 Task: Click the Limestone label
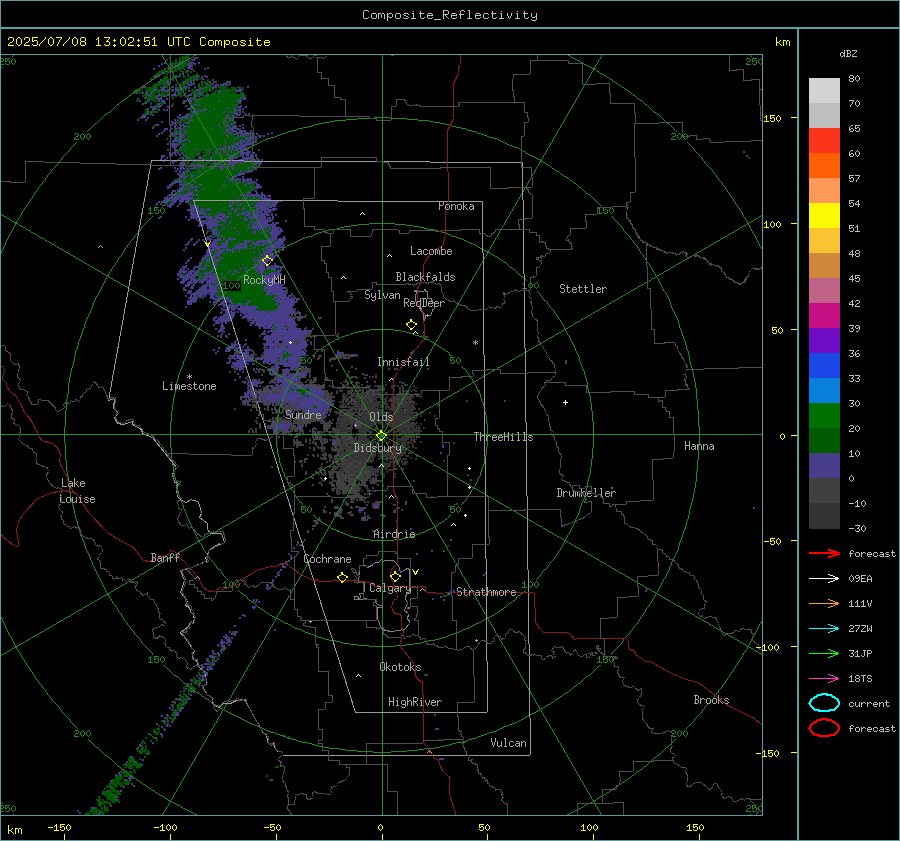click(189, 386)
